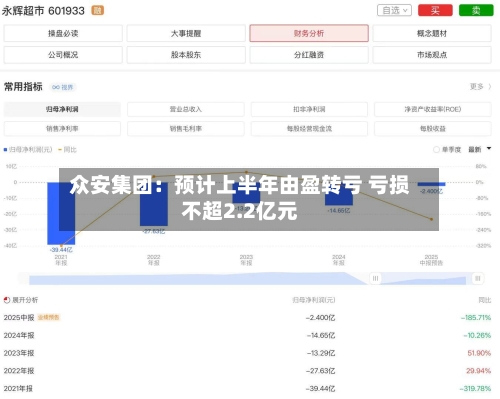Select the 销售毛利率 indicator
Image resolution: width=500 pixels, height=399 pixels.
coord(186,129)
